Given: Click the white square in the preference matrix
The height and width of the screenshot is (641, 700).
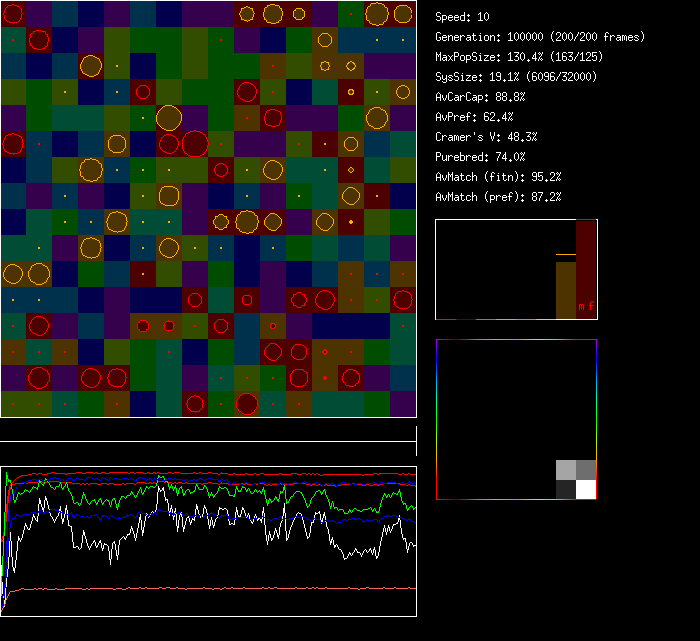Looking at the screenshot, I should click(586, 489).
